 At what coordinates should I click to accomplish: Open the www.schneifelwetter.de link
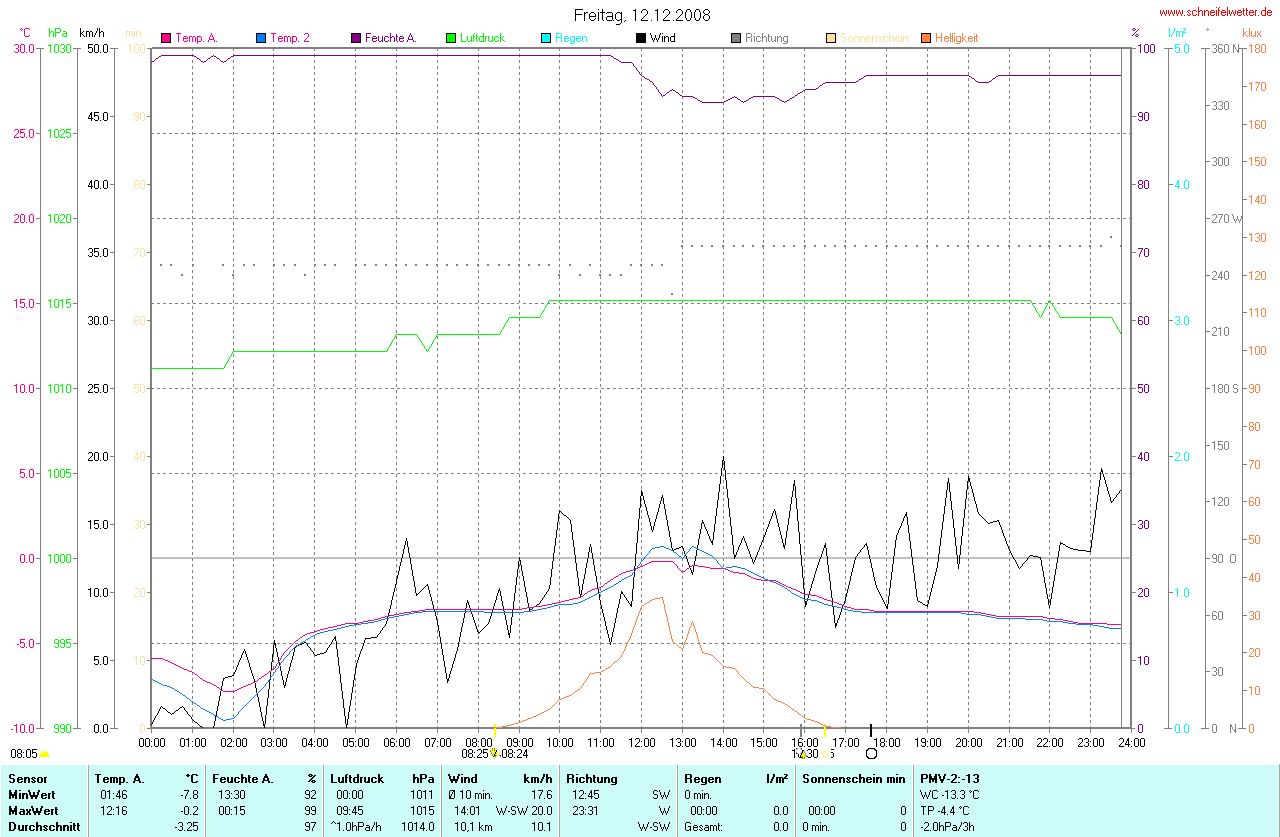click(x=1216, y=12)
